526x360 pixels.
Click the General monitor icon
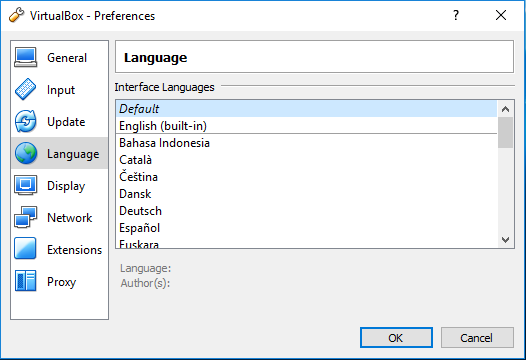(25, 57)
